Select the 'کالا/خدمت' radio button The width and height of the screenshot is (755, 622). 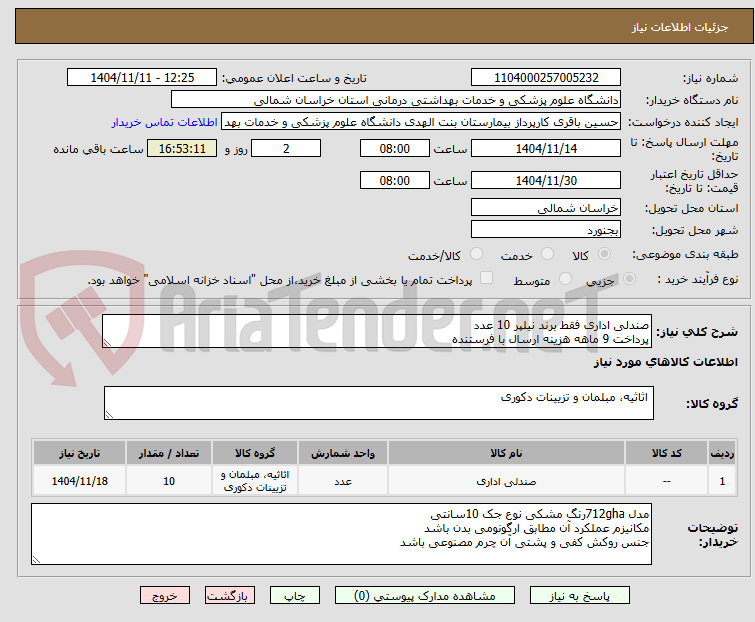pos(476,253)
